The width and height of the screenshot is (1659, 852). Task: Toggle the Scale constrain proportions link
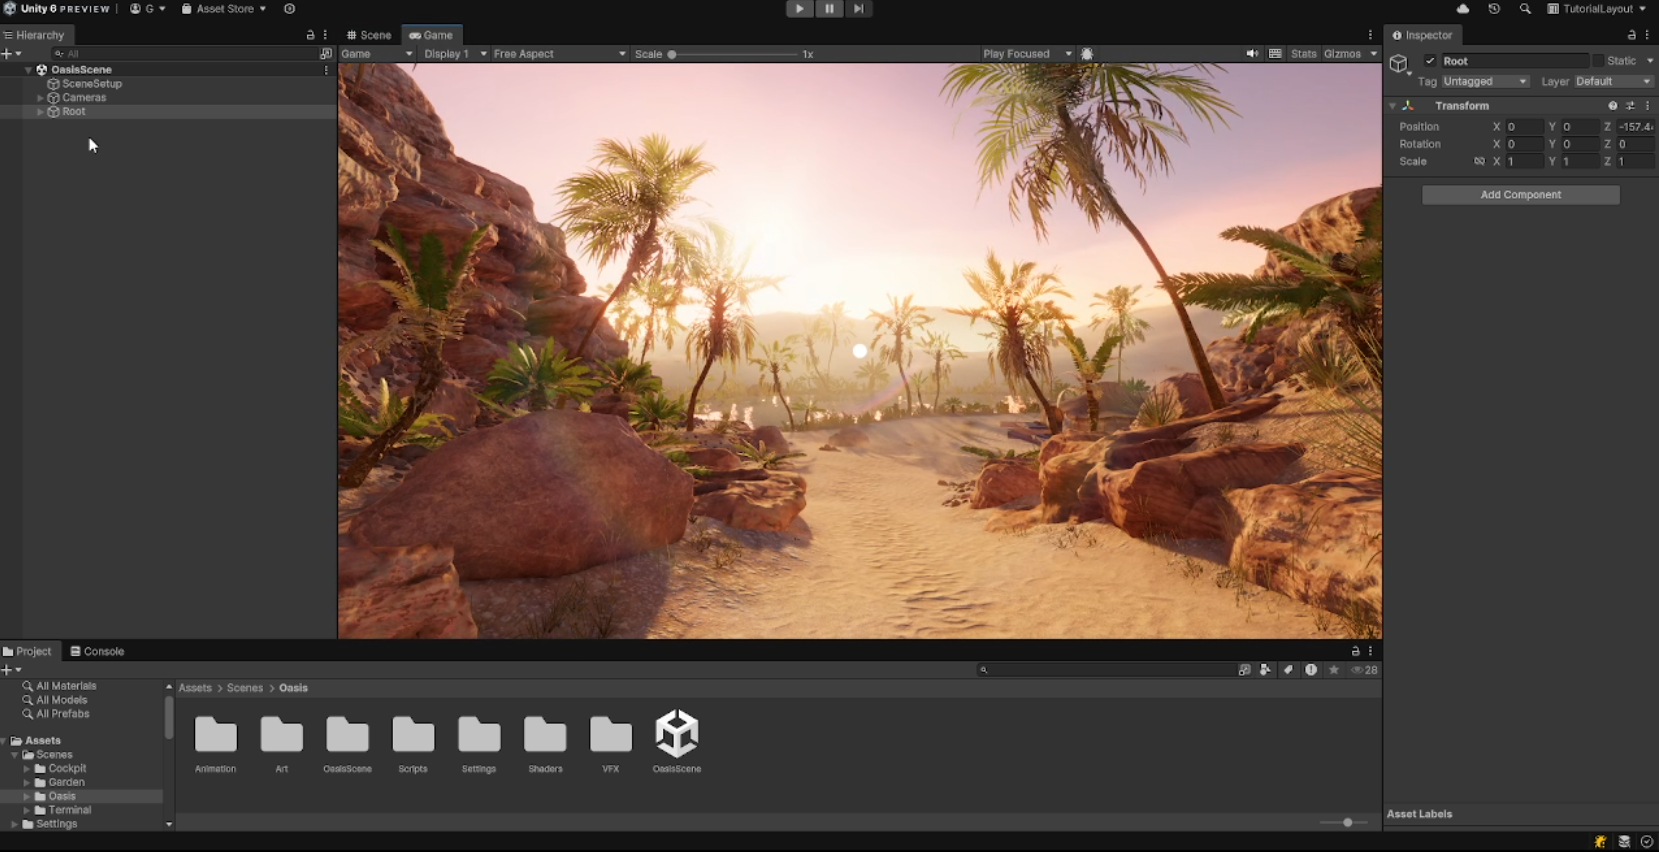coord(1479,162)
